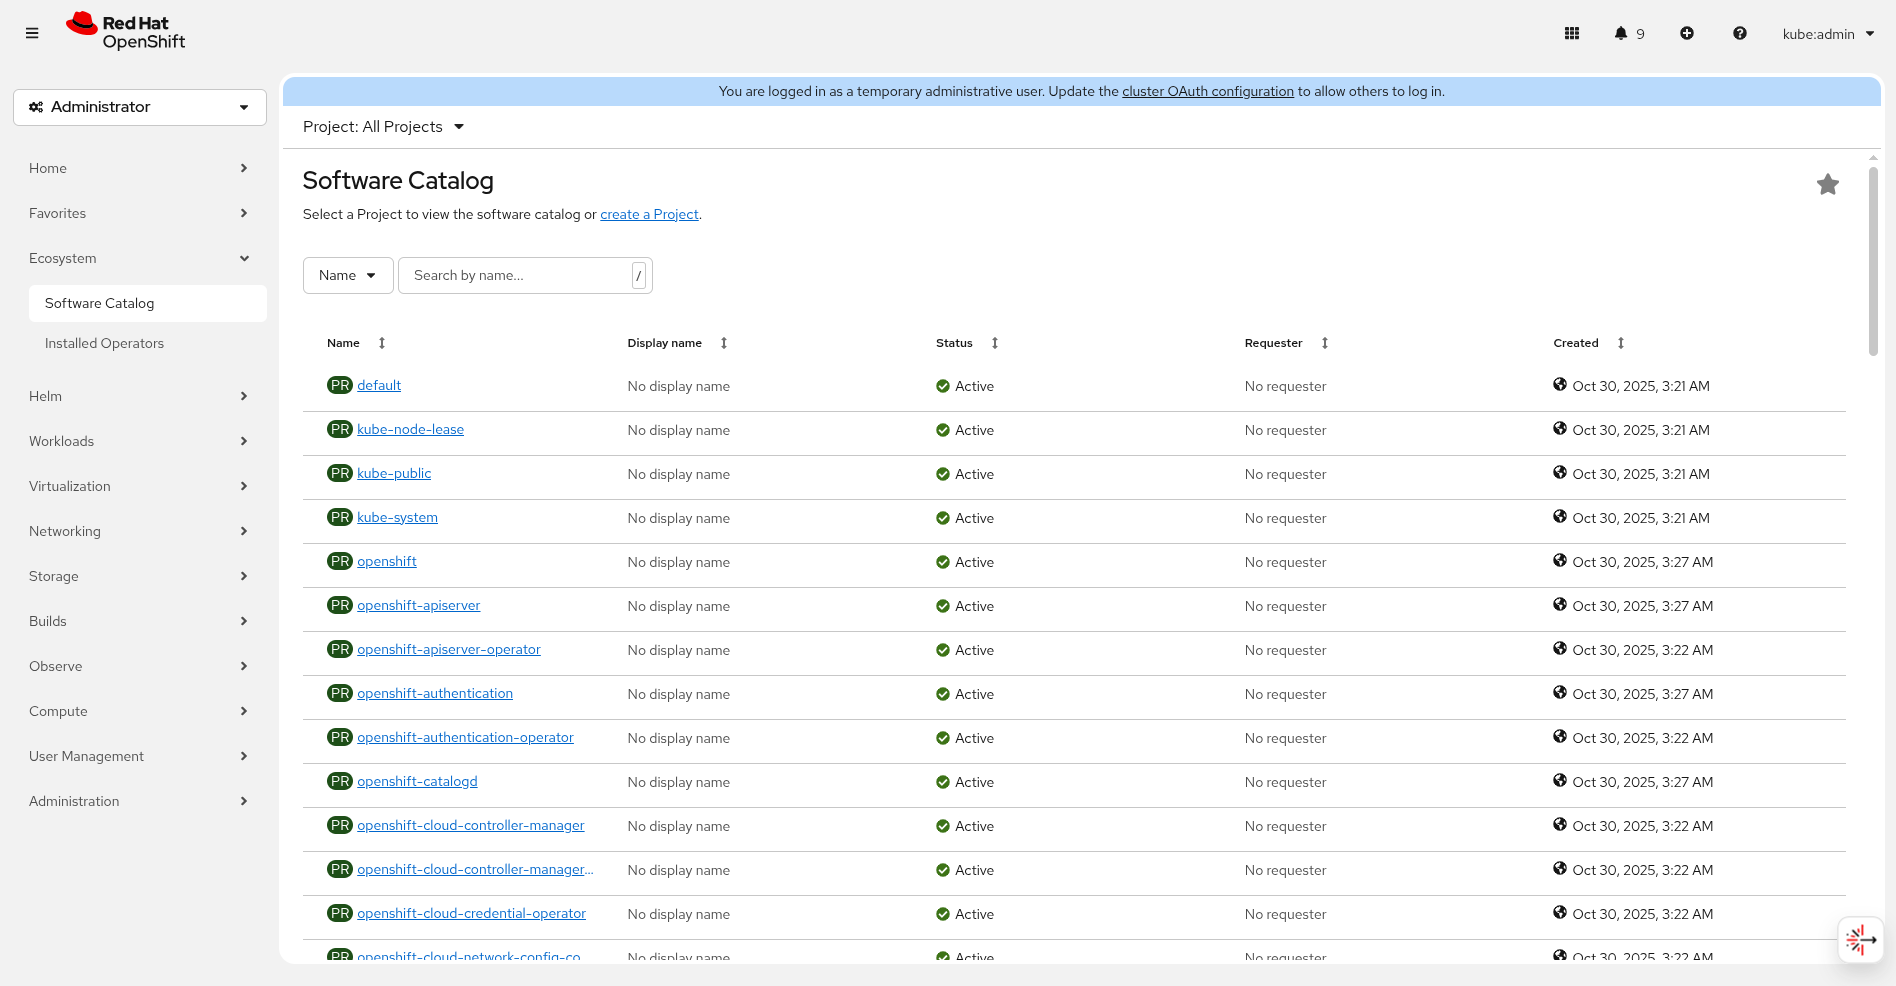Open the Name filter type dropdown
Viewport: 1896px width, 986px height.
(347, 275)
